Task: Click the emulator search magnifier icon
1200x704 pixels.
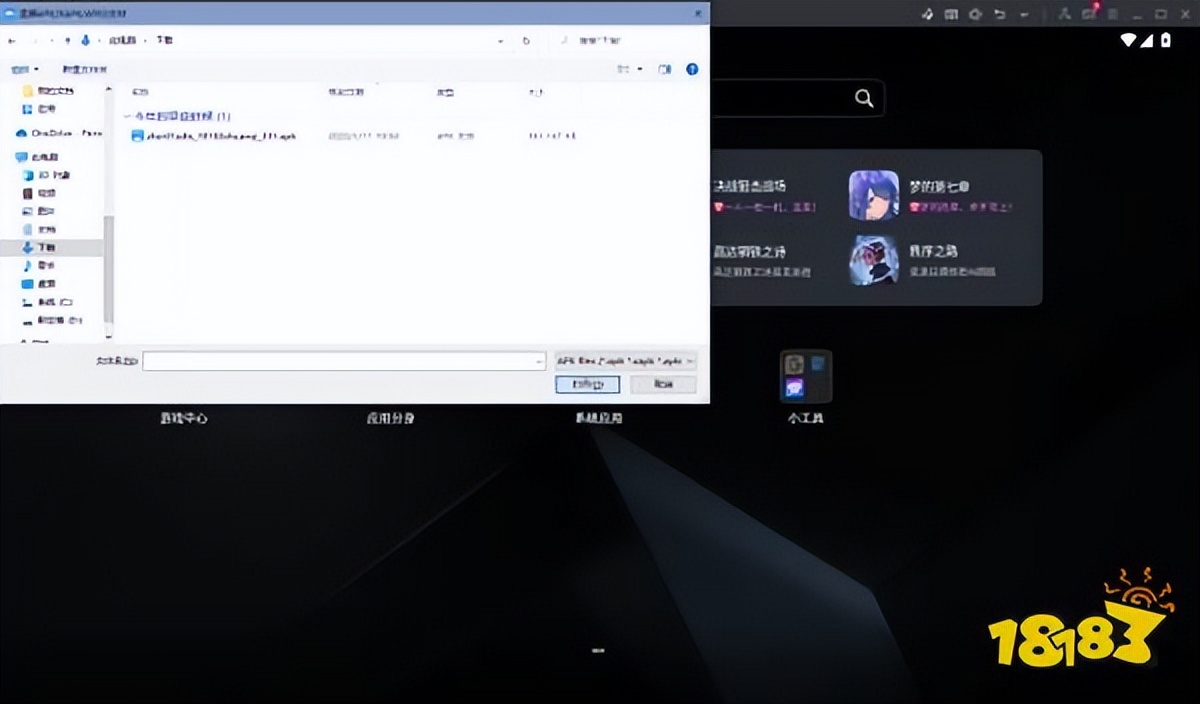Action: pos(864,98)
